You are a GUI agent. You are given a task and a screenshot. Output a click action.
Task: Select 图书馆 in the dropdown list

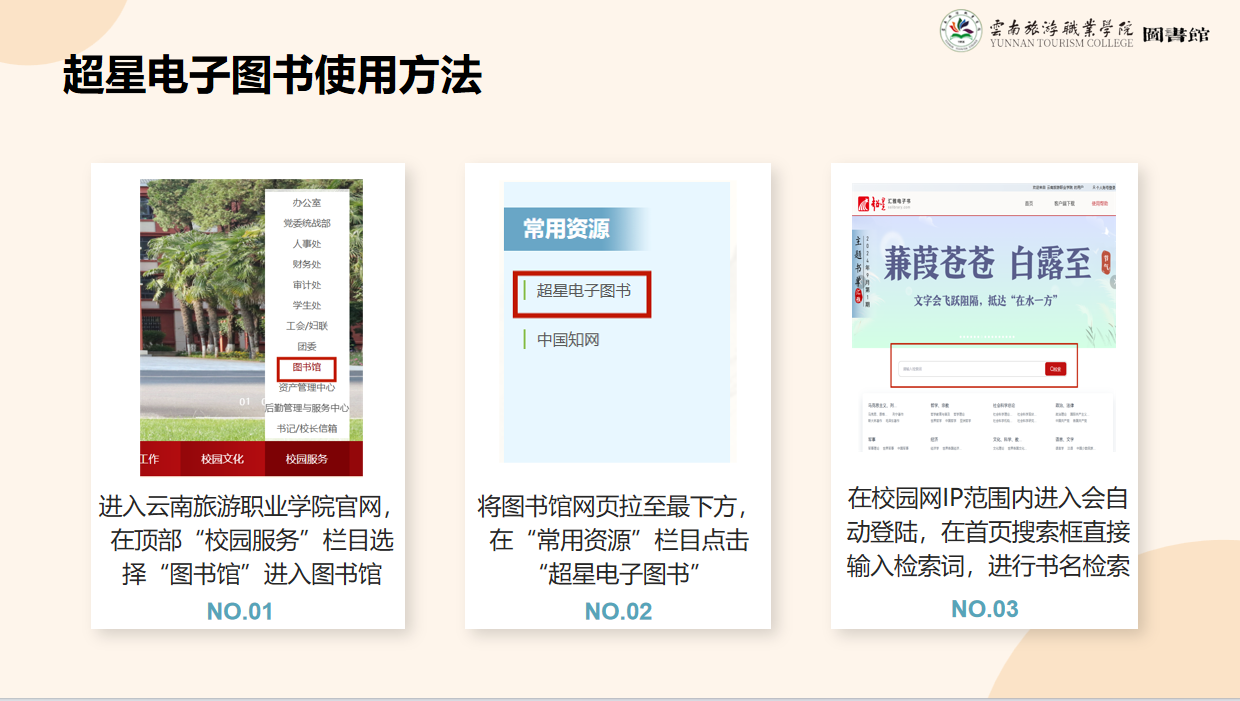[x=307, y=367]
